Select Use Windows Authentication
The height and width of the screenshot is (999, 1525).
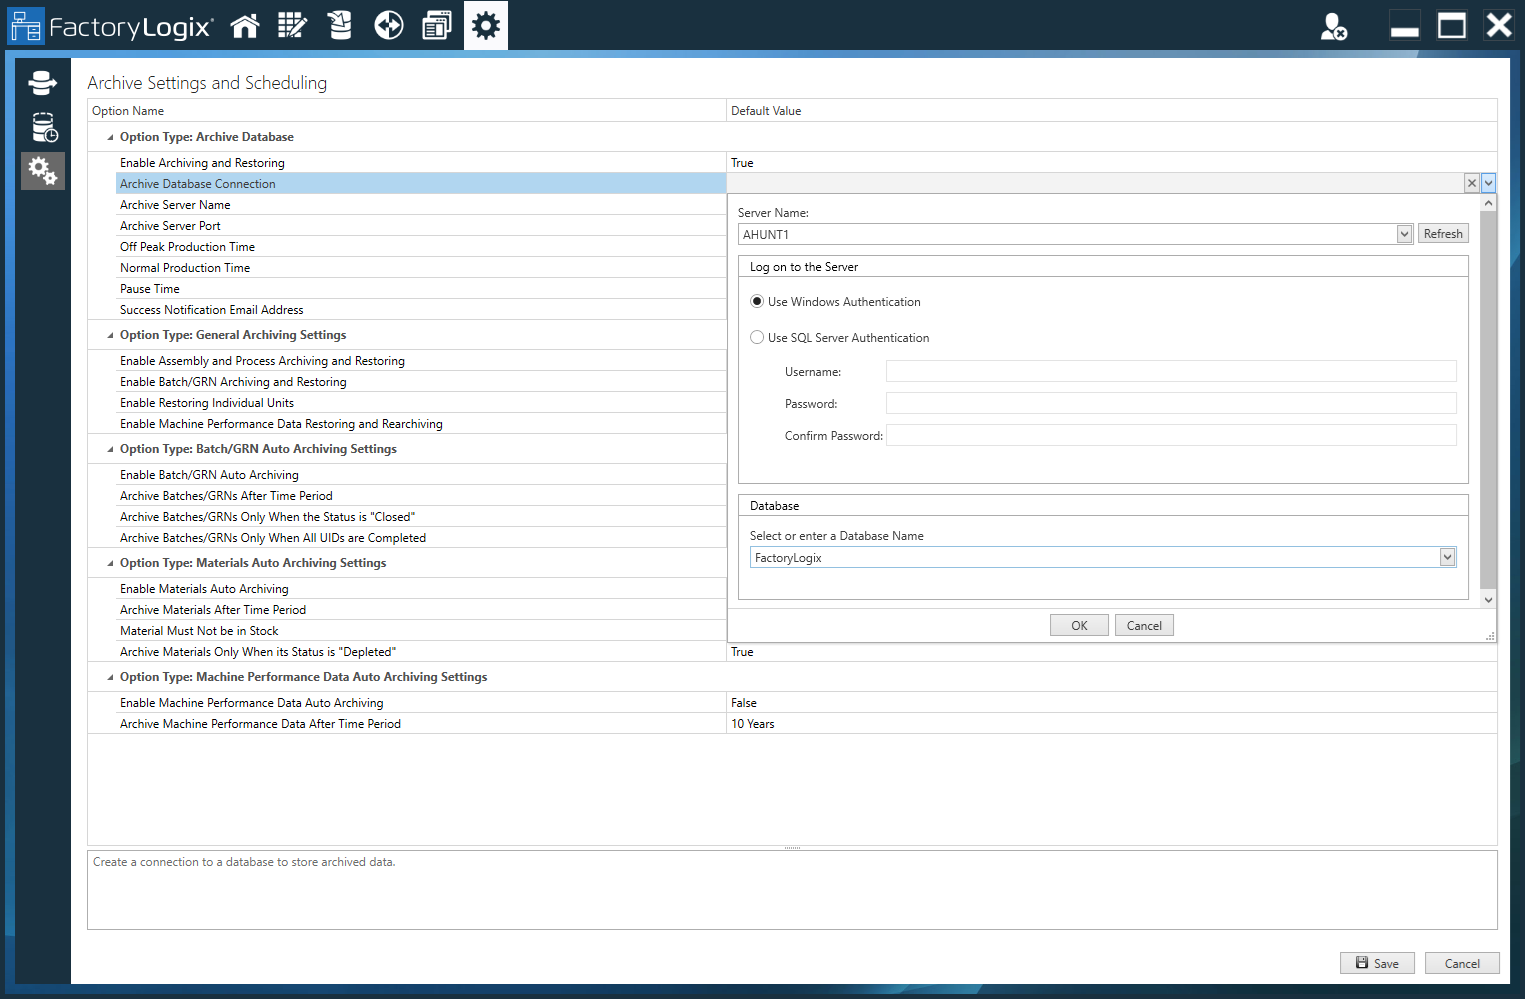757,301
